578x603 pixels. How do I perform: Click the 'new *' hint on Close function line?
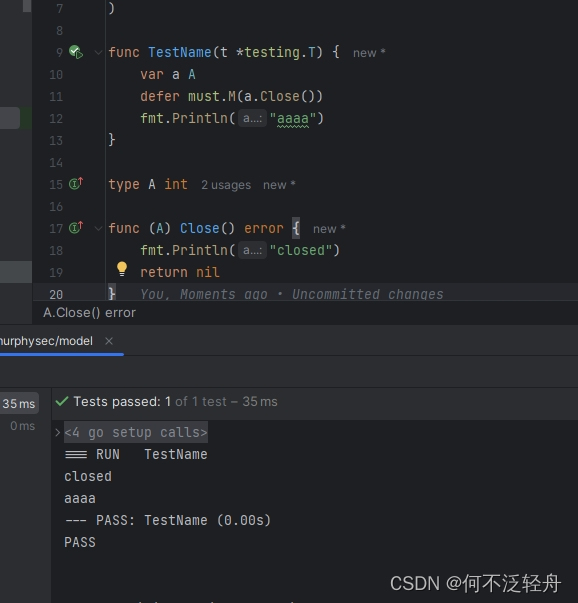click(329, 229)
